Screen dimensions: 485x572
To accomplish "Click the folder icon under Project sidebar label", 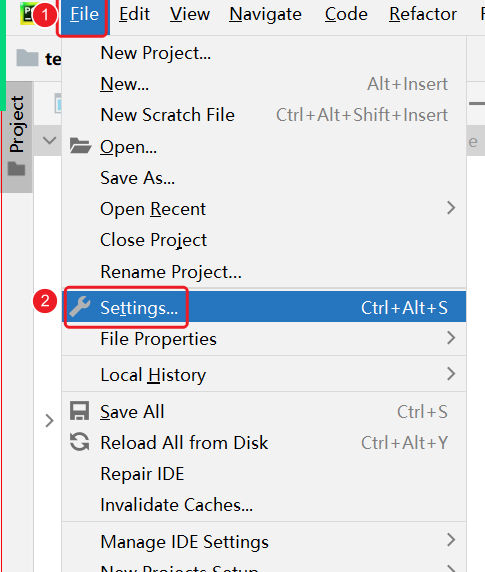I will [17, 169].
